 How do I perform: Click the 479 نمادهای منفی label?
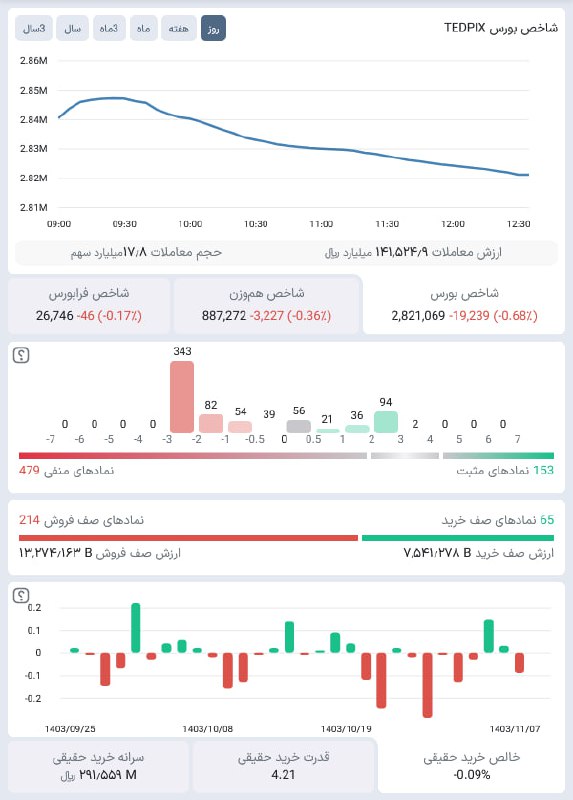click(x=66, y=470)
